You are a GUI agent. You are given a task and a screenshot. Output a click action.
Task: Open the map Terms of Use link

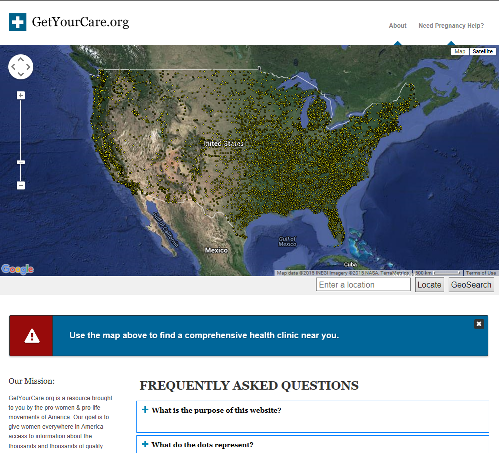(481, 273)
